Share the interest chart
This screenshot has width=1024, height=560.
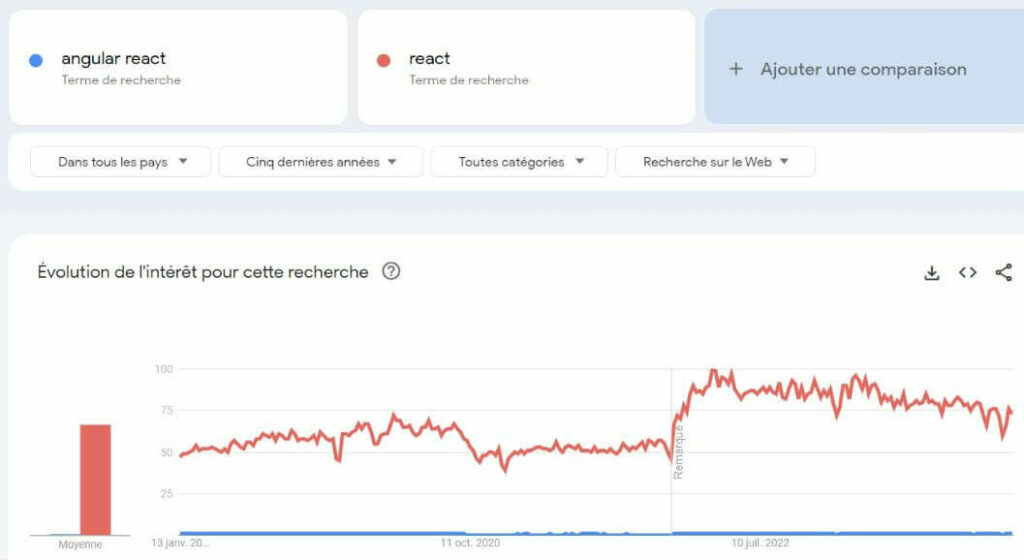coord(1004,272)
